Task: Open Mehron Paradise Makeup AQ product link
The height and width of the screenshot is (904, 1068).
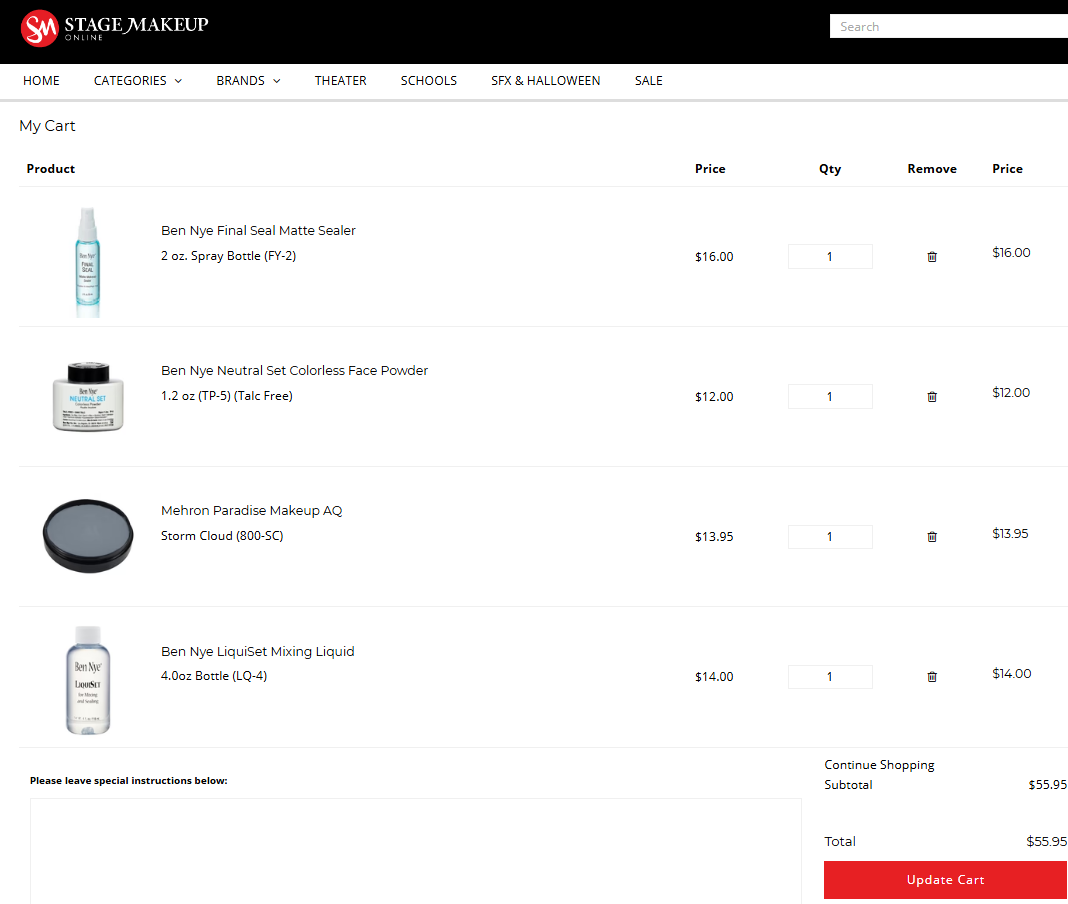Action: point(251,510)
